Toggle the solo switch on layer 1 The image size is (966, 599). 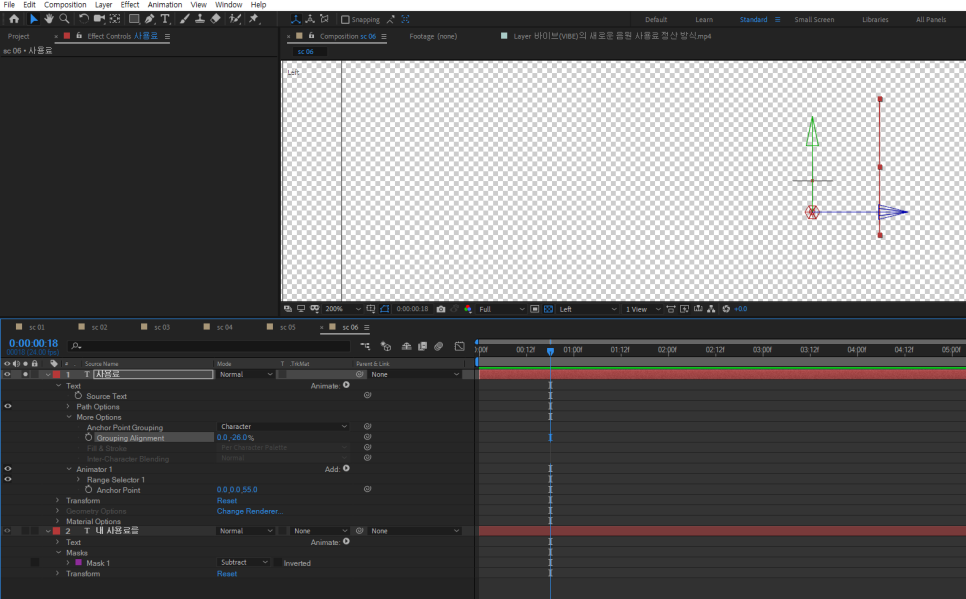tap(25, 375)
